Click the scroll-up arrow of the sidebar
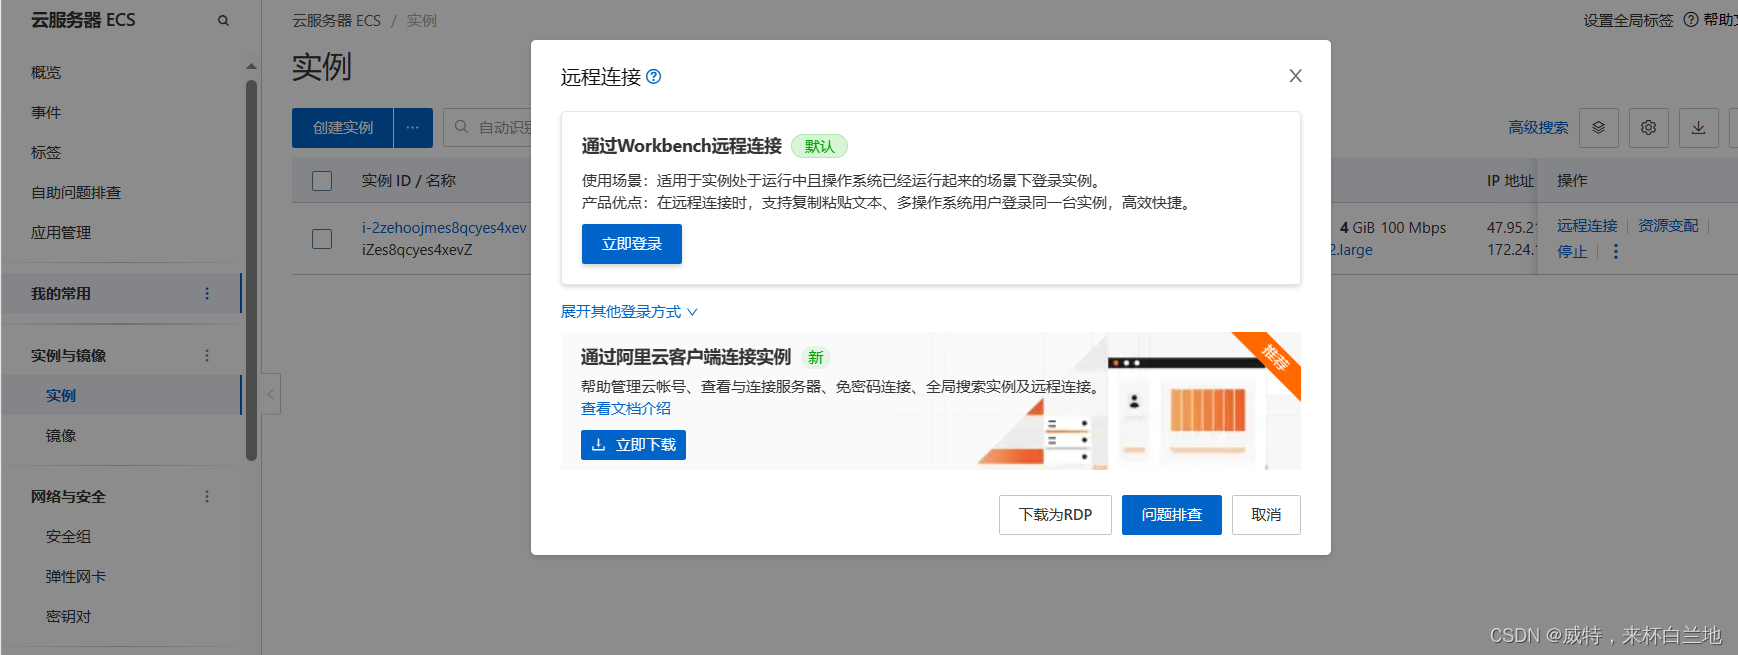The width and height of the screenshot is (1738, 655). (x=251, y=67)
